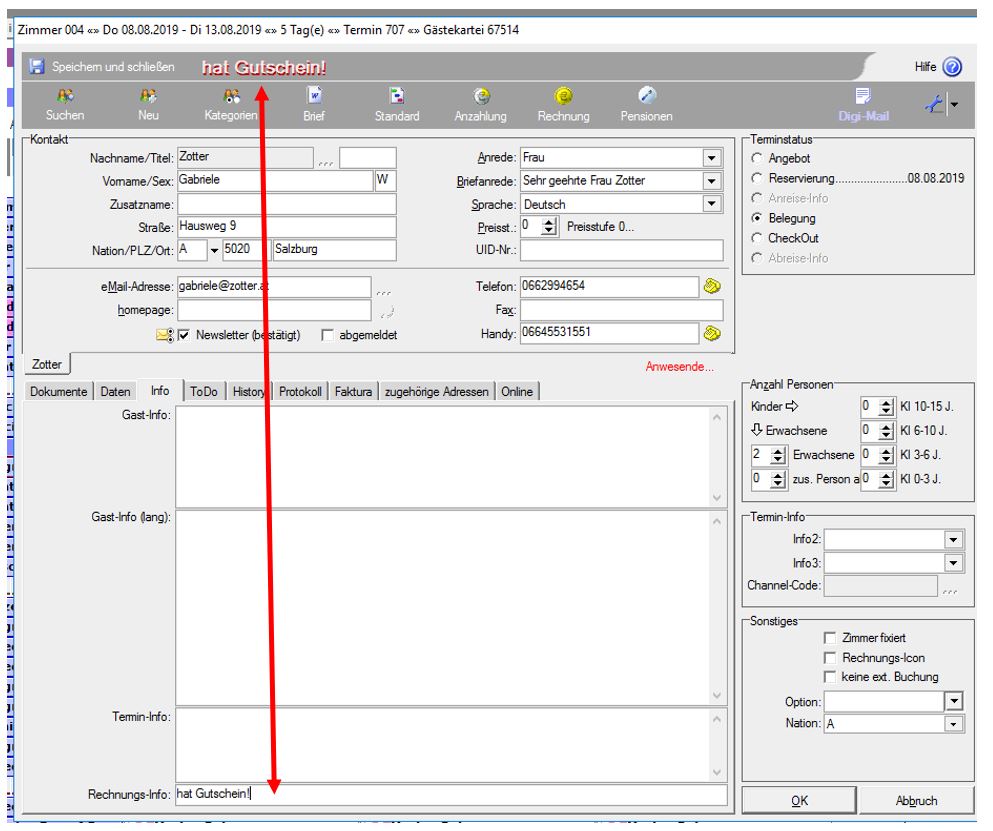Select the Zotter contact tab
The height and width of the screenshot is (831, 993).
click(x=47, y=364)
